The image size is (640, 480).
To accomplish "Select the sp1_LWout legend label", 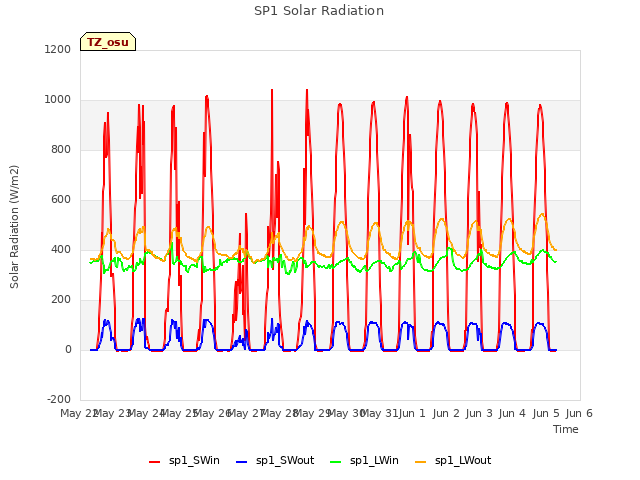I will pyautogui.click(x=463, y=461).
